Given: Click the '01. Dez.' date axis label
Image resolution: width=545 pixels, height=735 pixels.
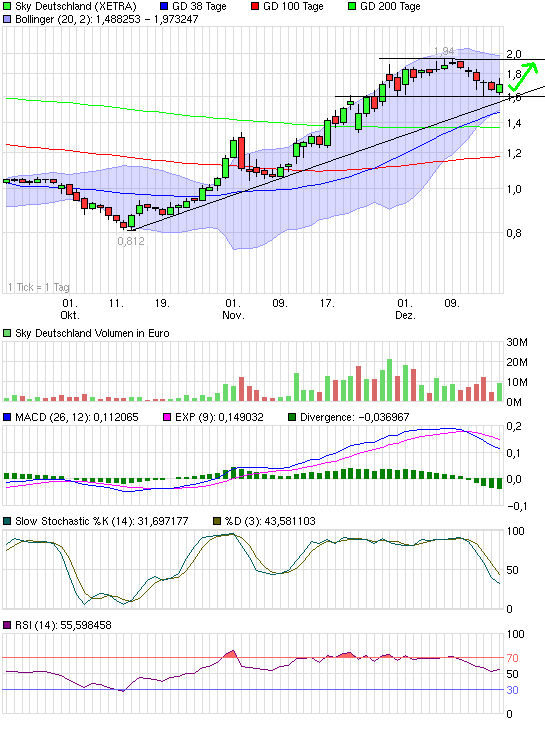Looking at the screenshot, I should pos(405,309).
